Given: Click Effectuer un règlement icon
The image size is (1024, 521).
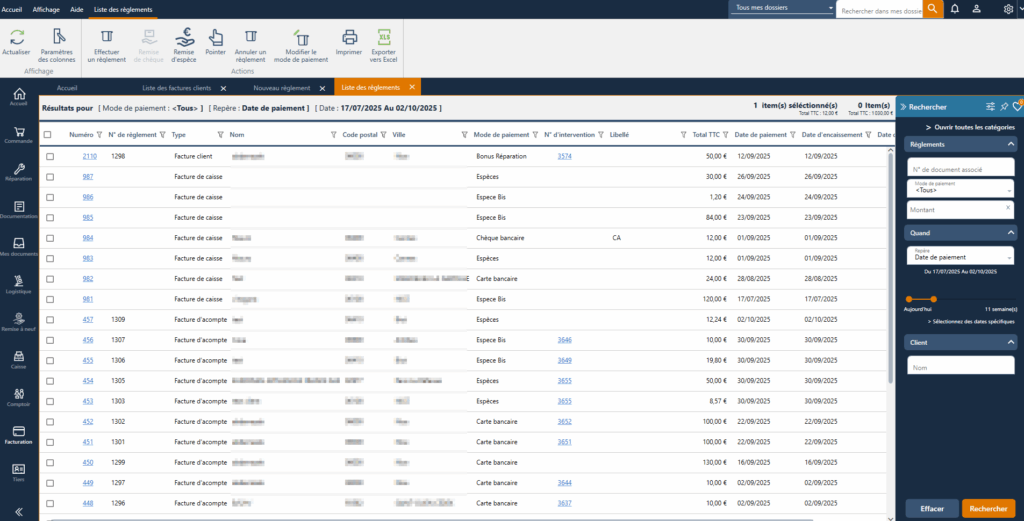Looking at the screenshot, I should 106,37.
